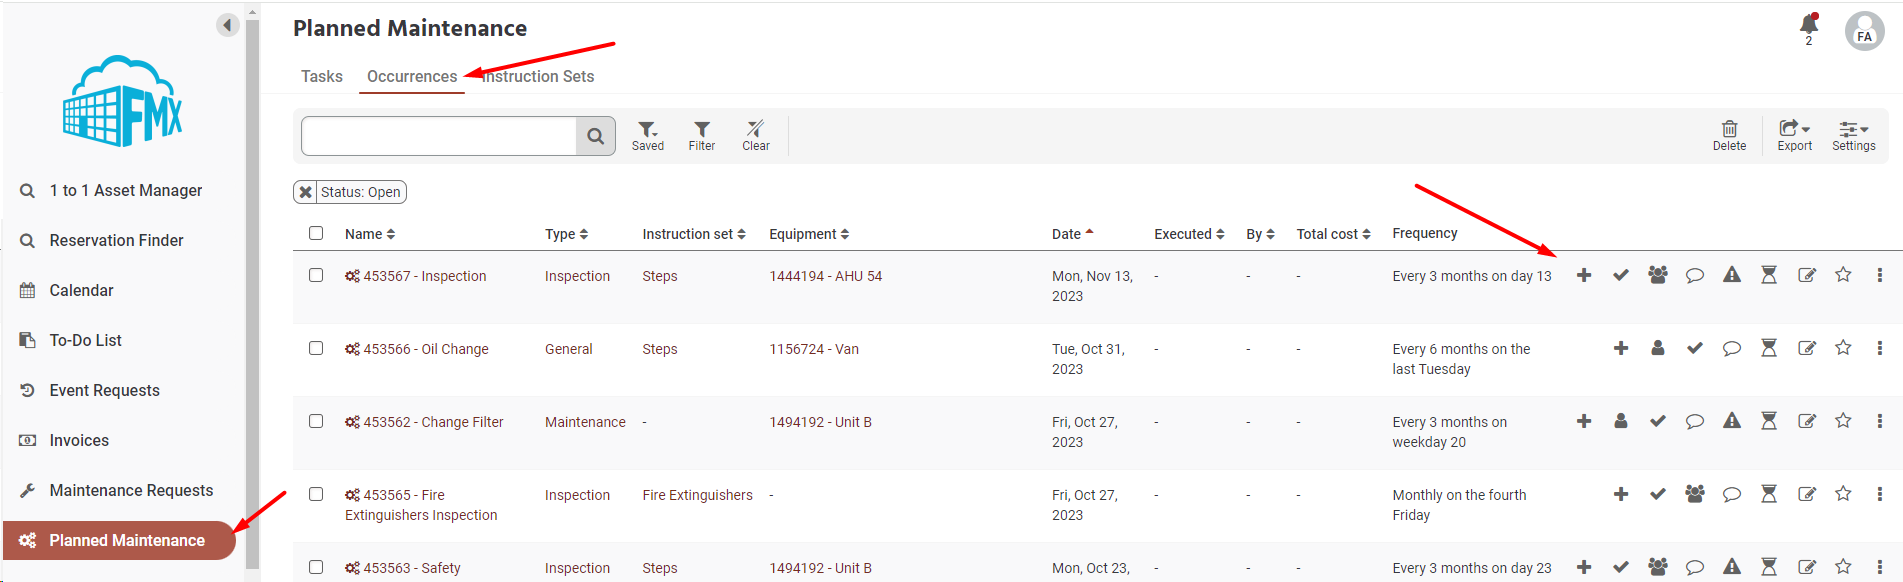This screenshot has width=1903, height=582.
Task: Click hourglass icon in 453566 Oil Change row
Action: click(1769, 348)
